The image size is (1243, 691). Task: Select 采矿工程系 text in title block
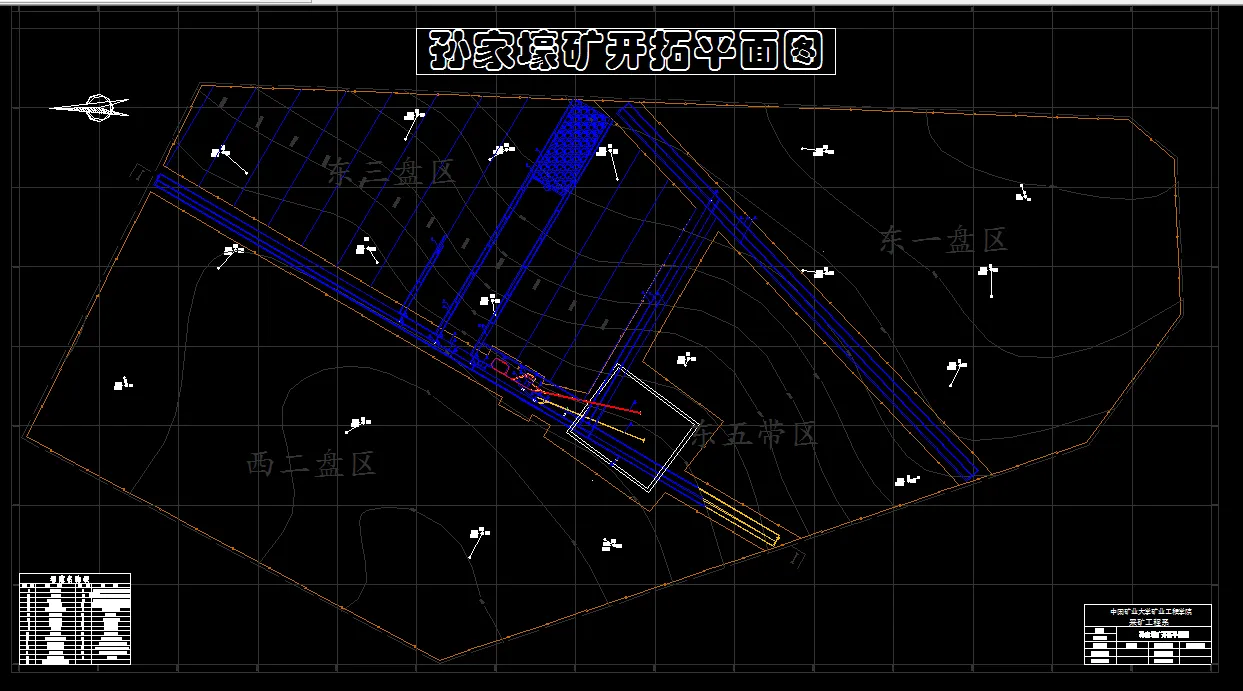[x=1147, y=620]
